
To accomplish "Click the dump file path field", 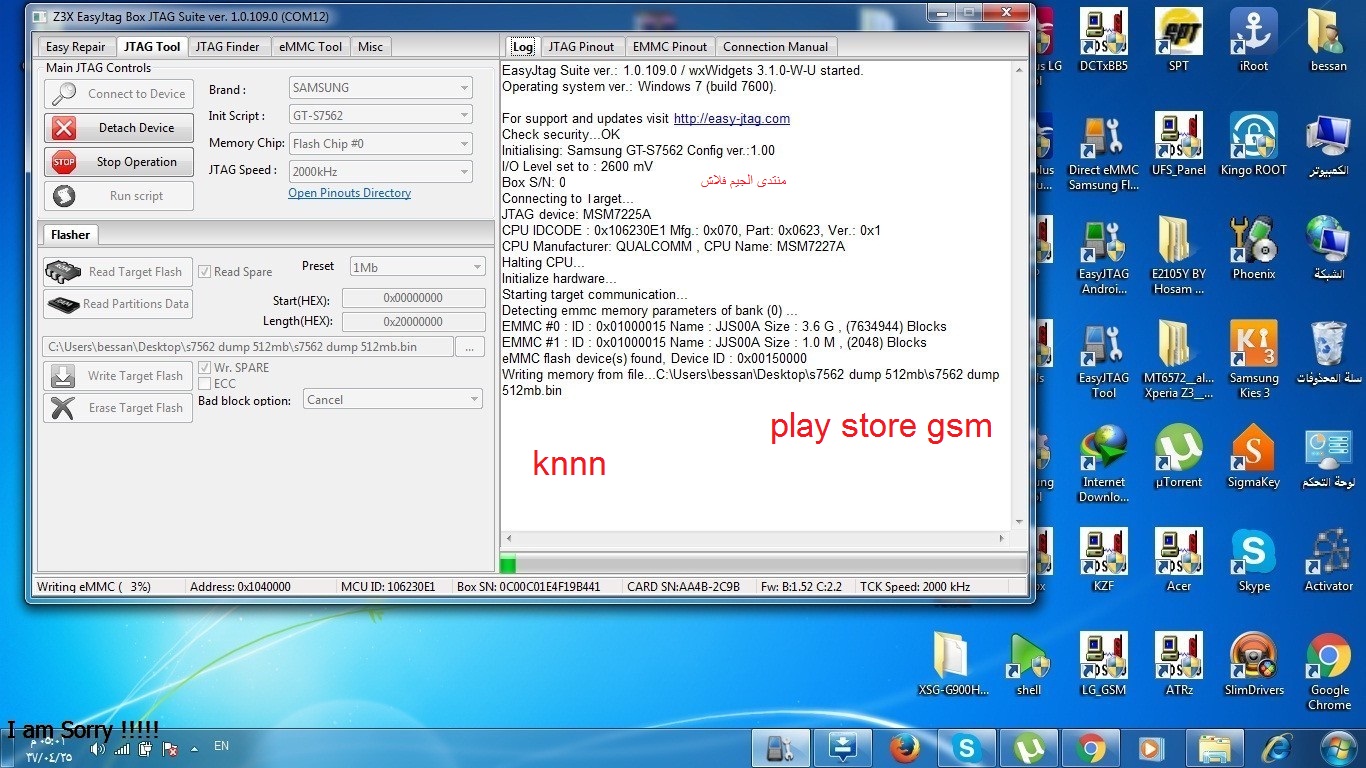I will coord(248,347).
